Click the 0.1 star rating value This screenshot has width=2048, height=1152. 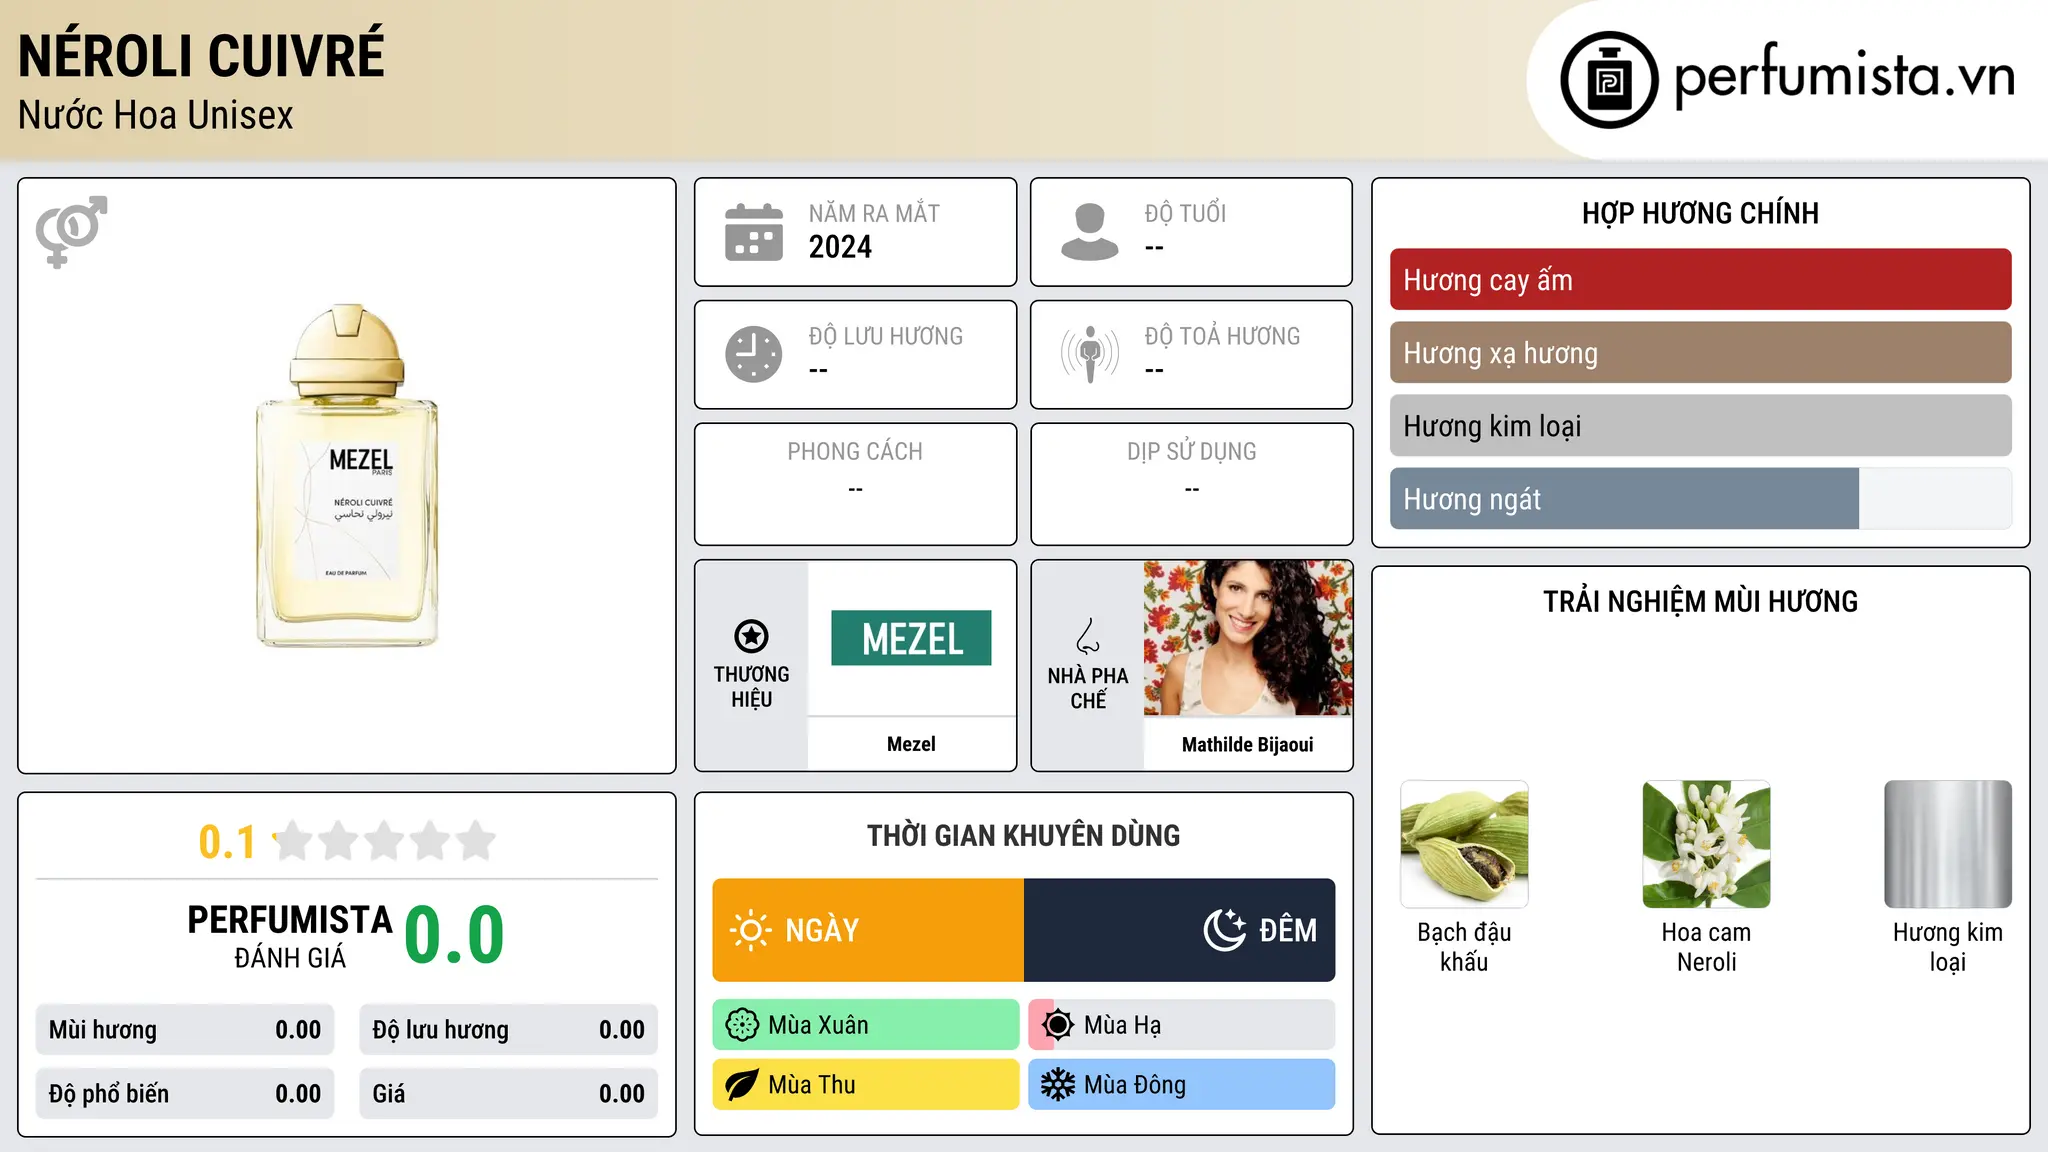(x=227, y=842)
